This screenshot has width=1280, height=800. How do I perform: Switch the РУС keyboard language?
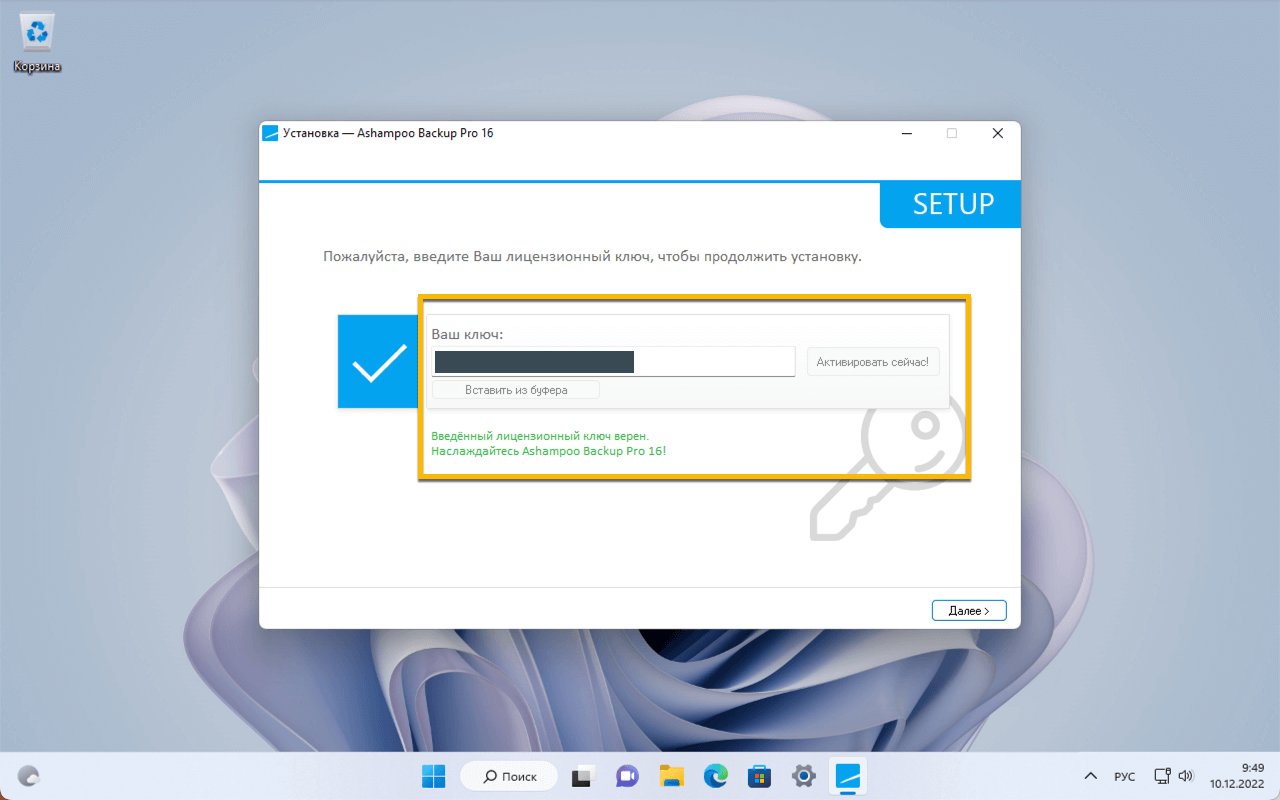[1124, 775]
